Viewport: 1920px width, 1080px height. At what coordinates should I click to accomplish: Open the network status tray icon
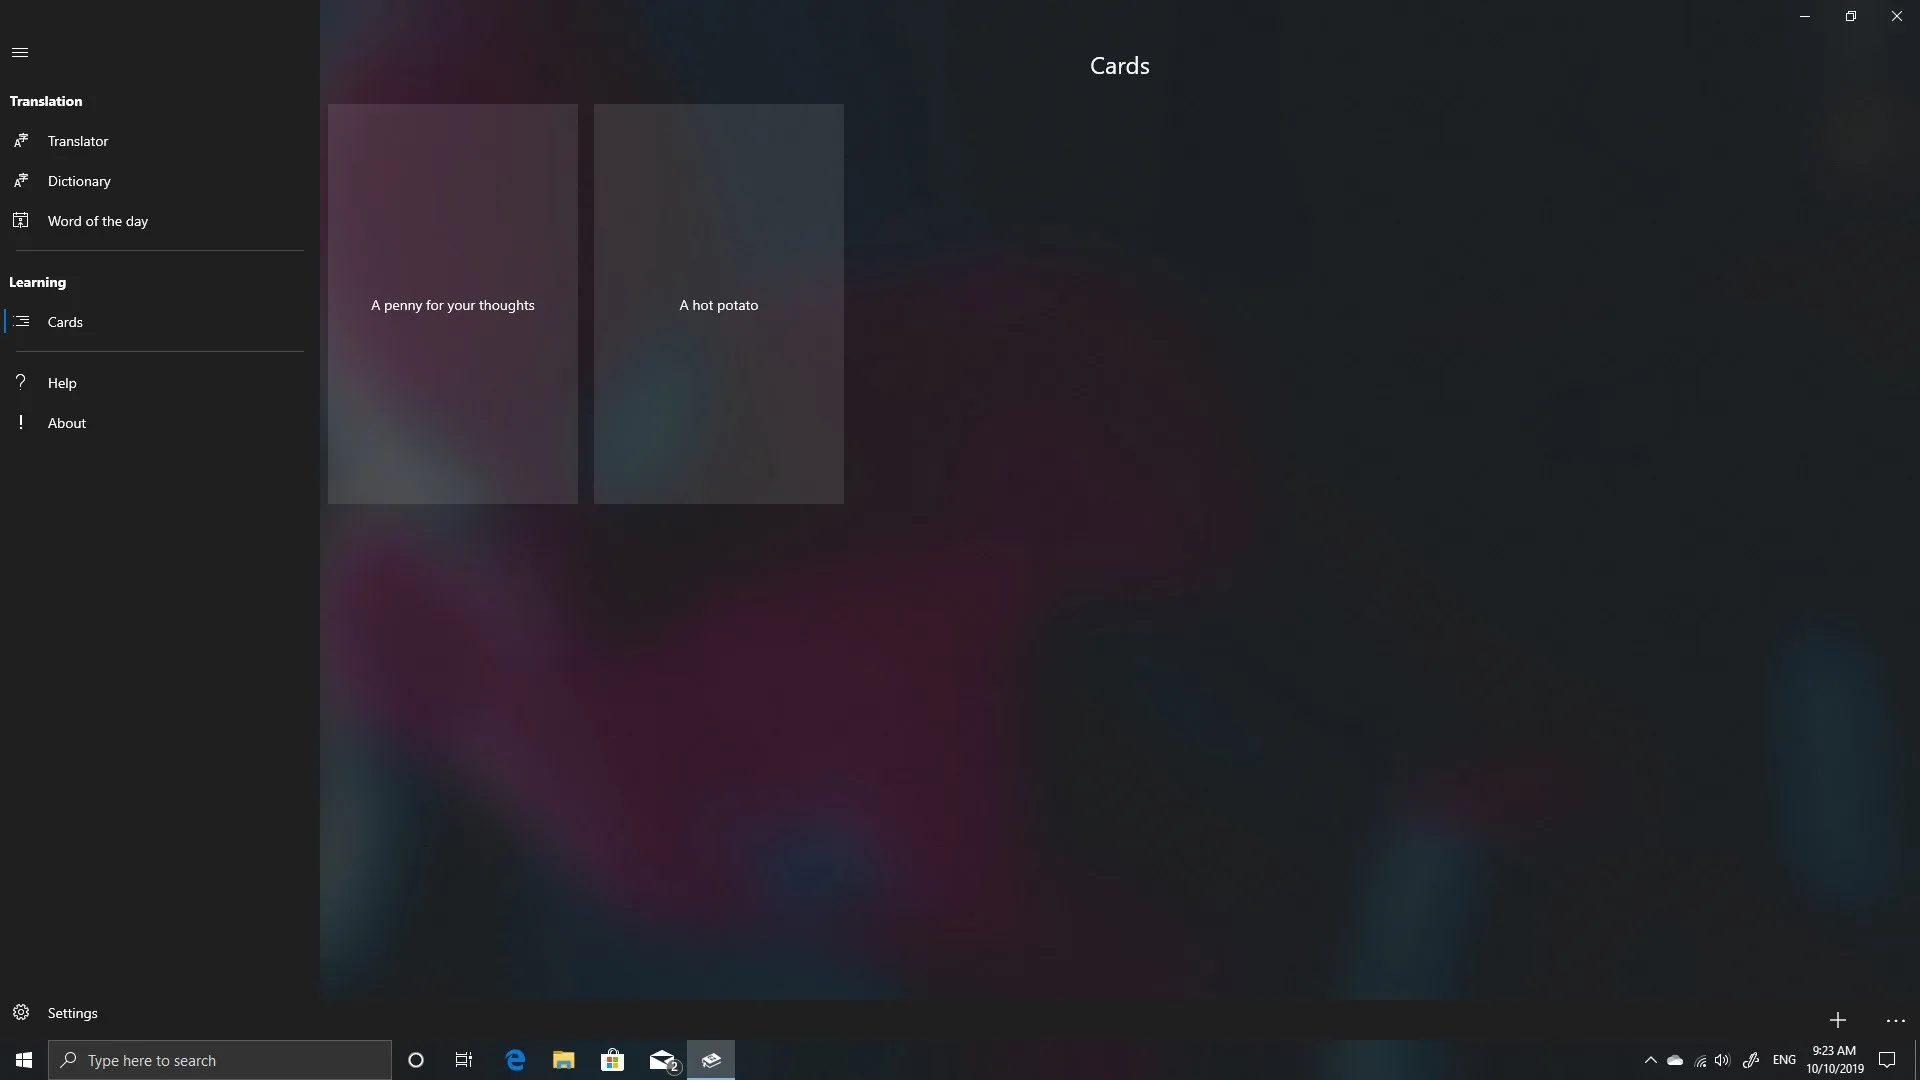coord(1700,1060)
